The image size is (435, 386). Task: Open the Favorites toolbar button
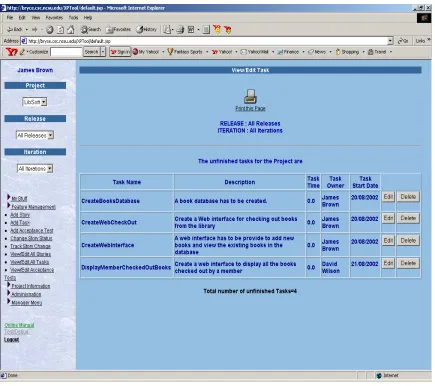(x=118, y=30)
